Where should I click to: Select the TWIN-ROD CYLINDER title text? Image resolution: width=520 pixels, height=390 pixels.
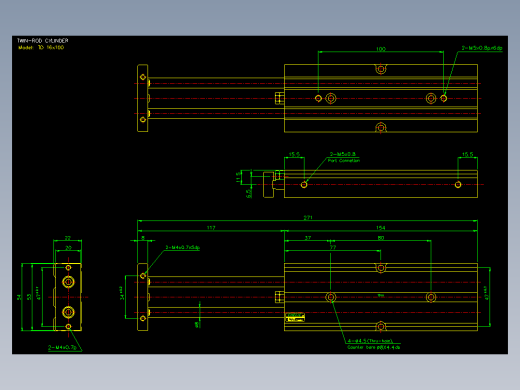[x=42, y=41]
